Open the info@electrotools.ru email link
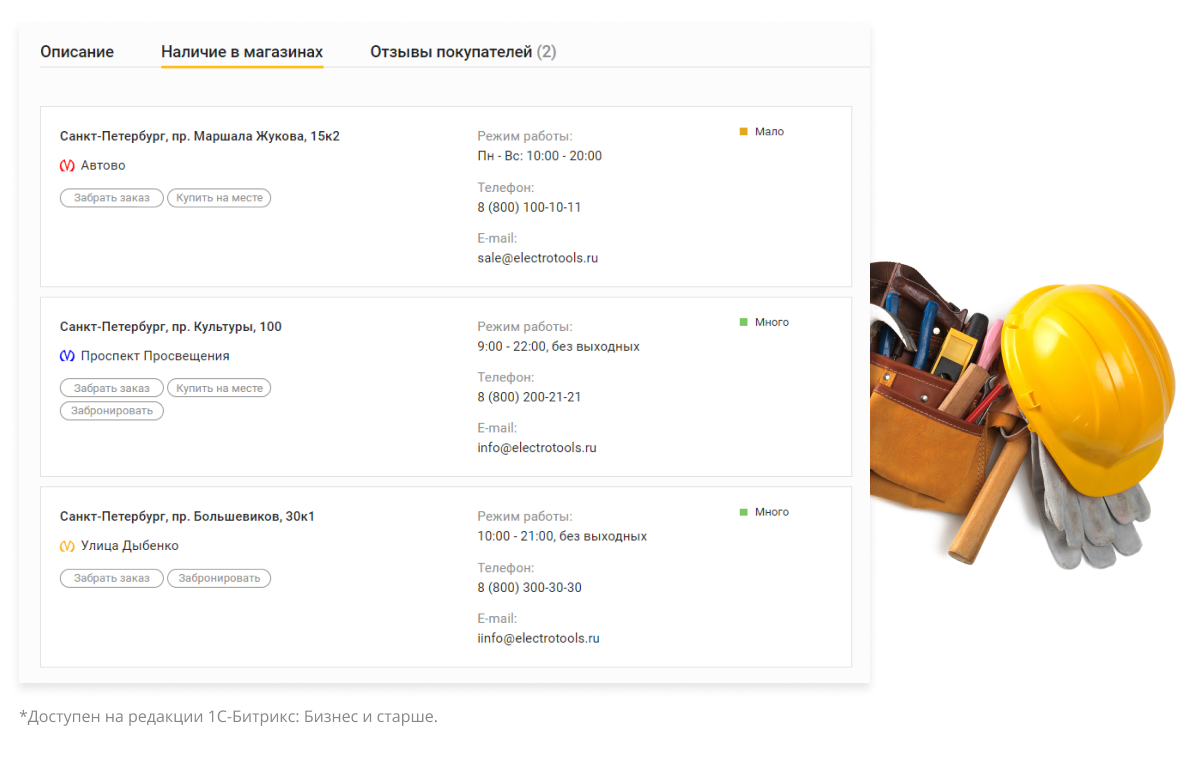The image size is (1200, 779). pyautogui.click(x=537, y=447)
